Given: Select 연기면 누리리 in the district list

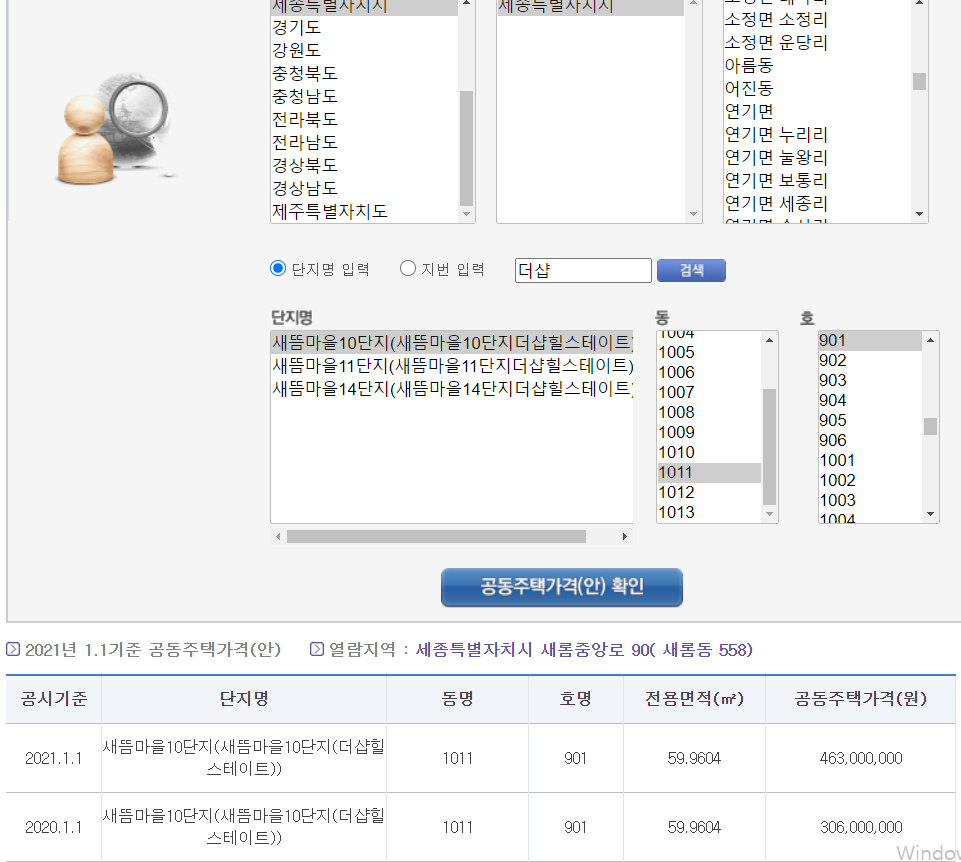Looking at the screenshot, I should click(817, 134).
